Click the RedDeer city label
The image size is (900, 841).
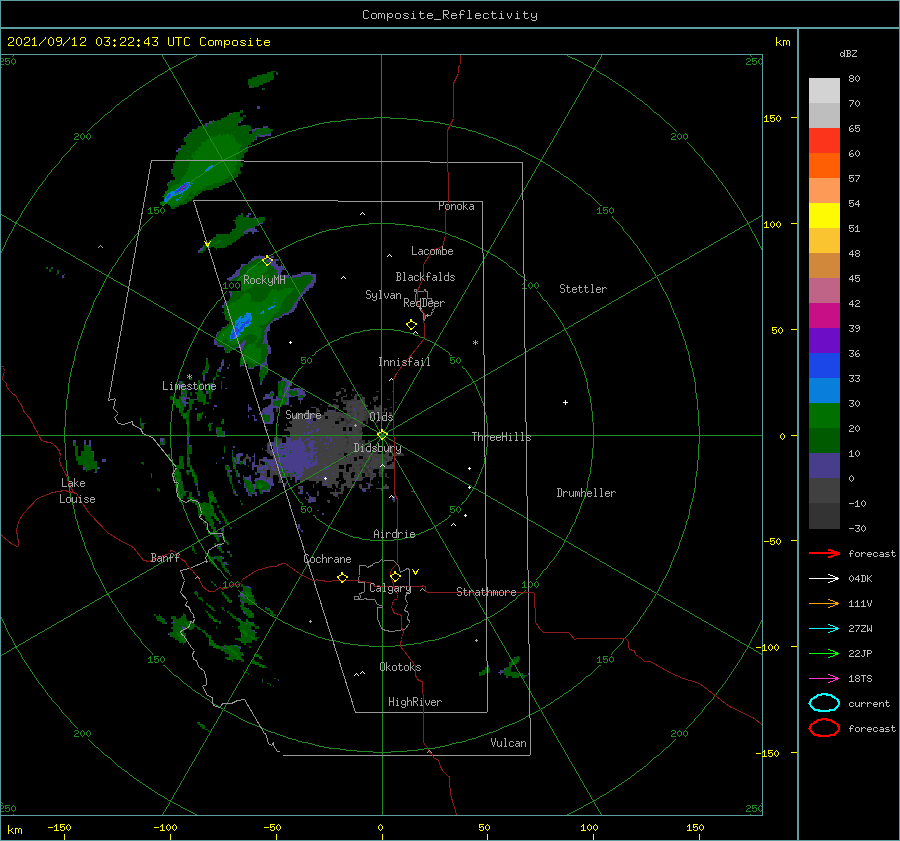424,303
